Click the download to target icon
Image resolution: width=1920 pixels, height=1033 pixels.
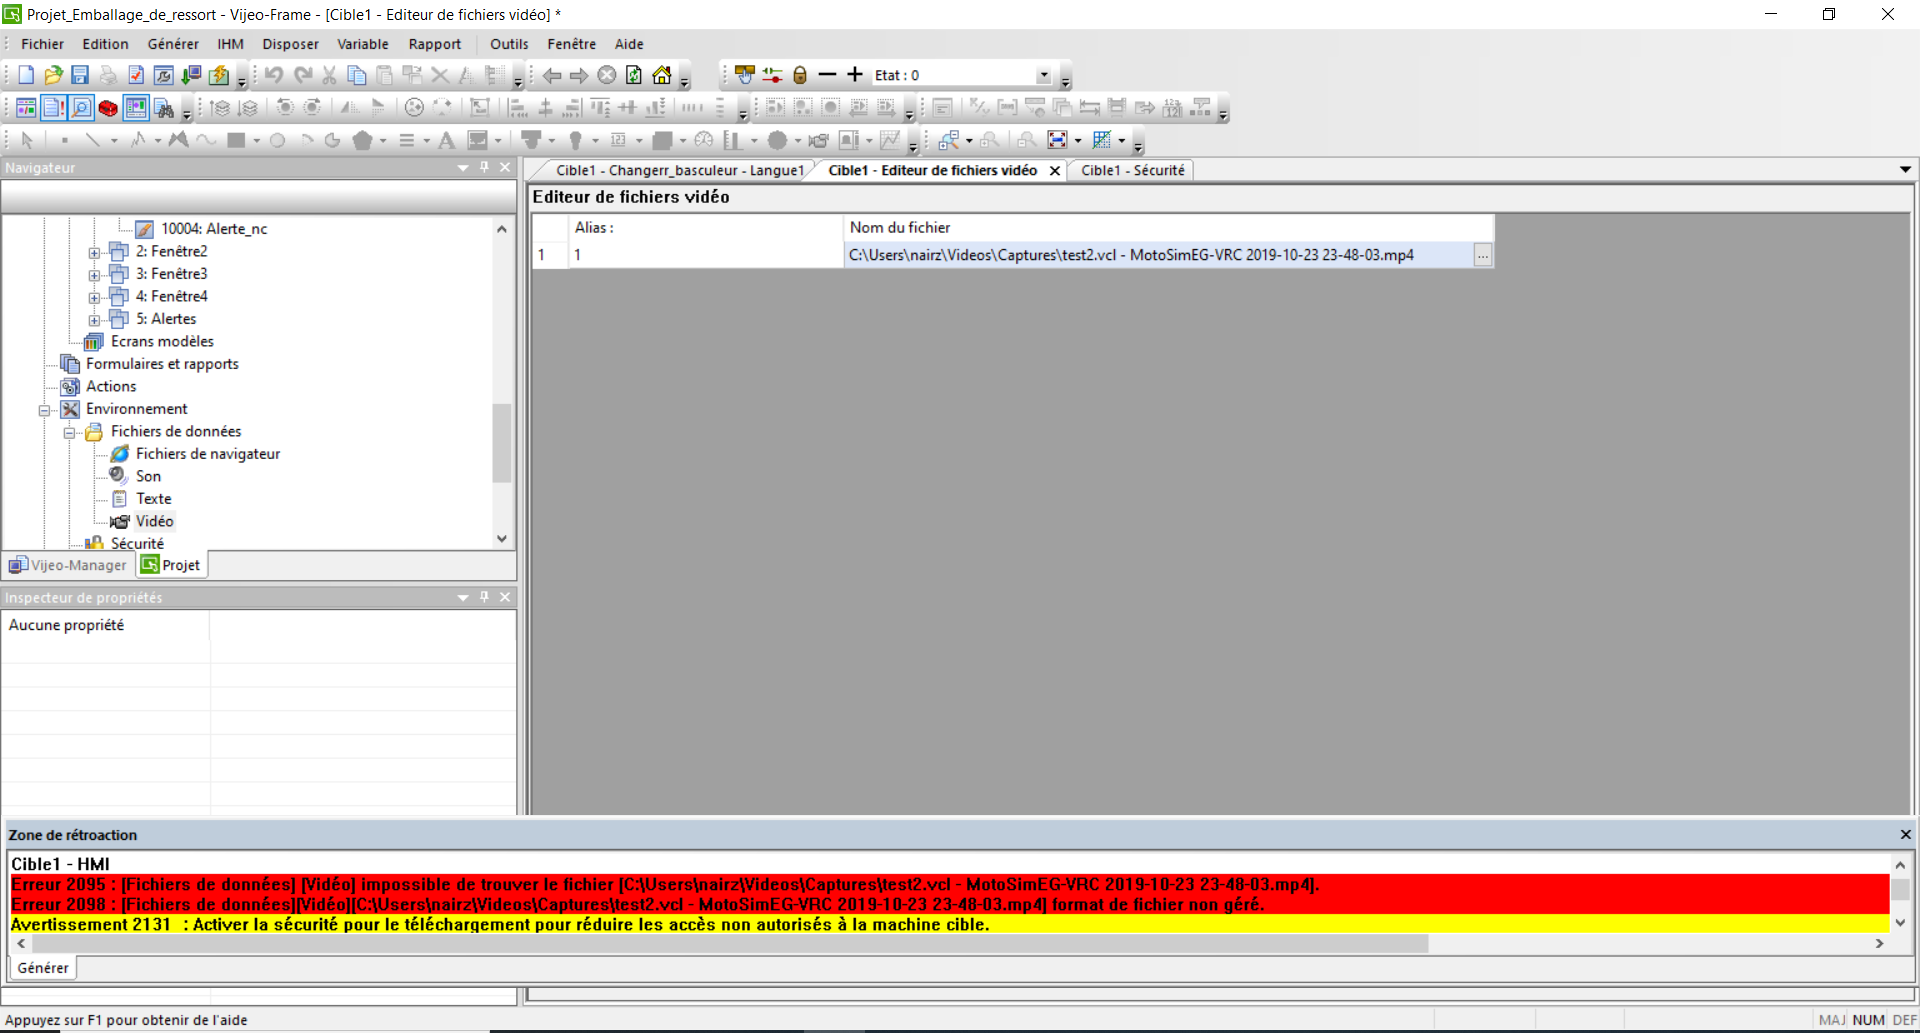(x=191, y=75)
